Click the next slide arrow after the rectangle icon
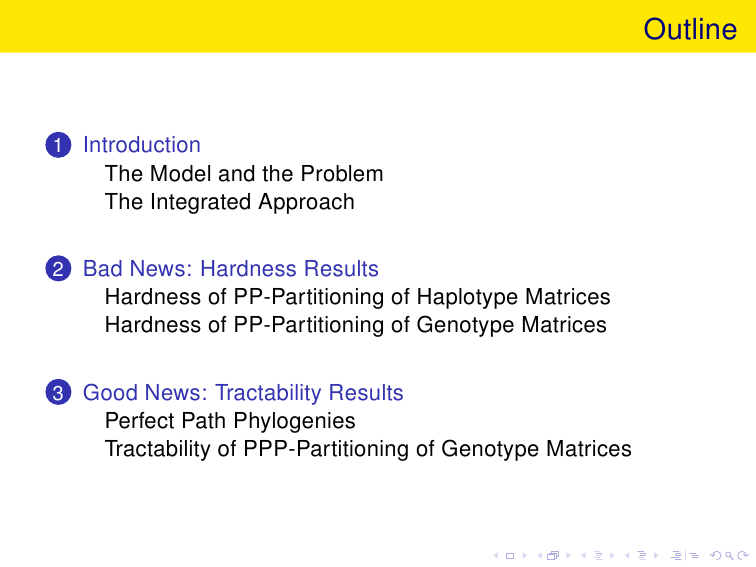The width and height of the screenshot is (756, 567). (x=525, y=556)
